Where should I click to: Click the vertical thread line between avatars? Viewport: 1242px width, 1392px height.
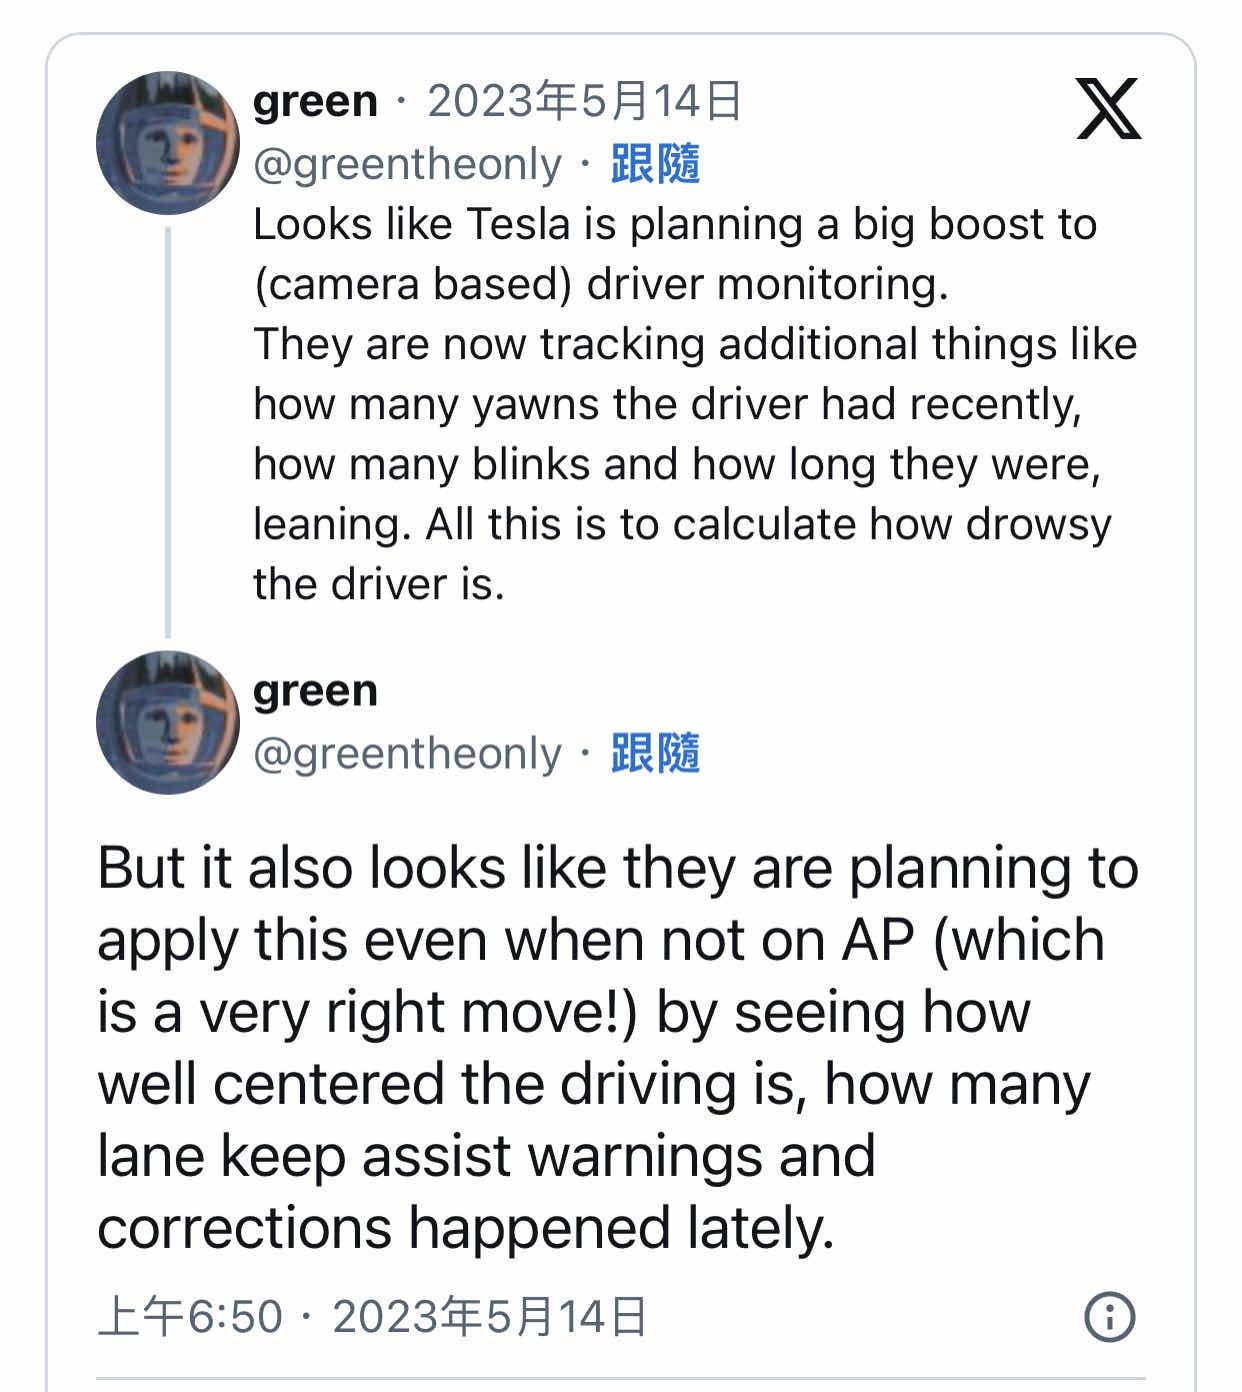[x=168, y=430]
